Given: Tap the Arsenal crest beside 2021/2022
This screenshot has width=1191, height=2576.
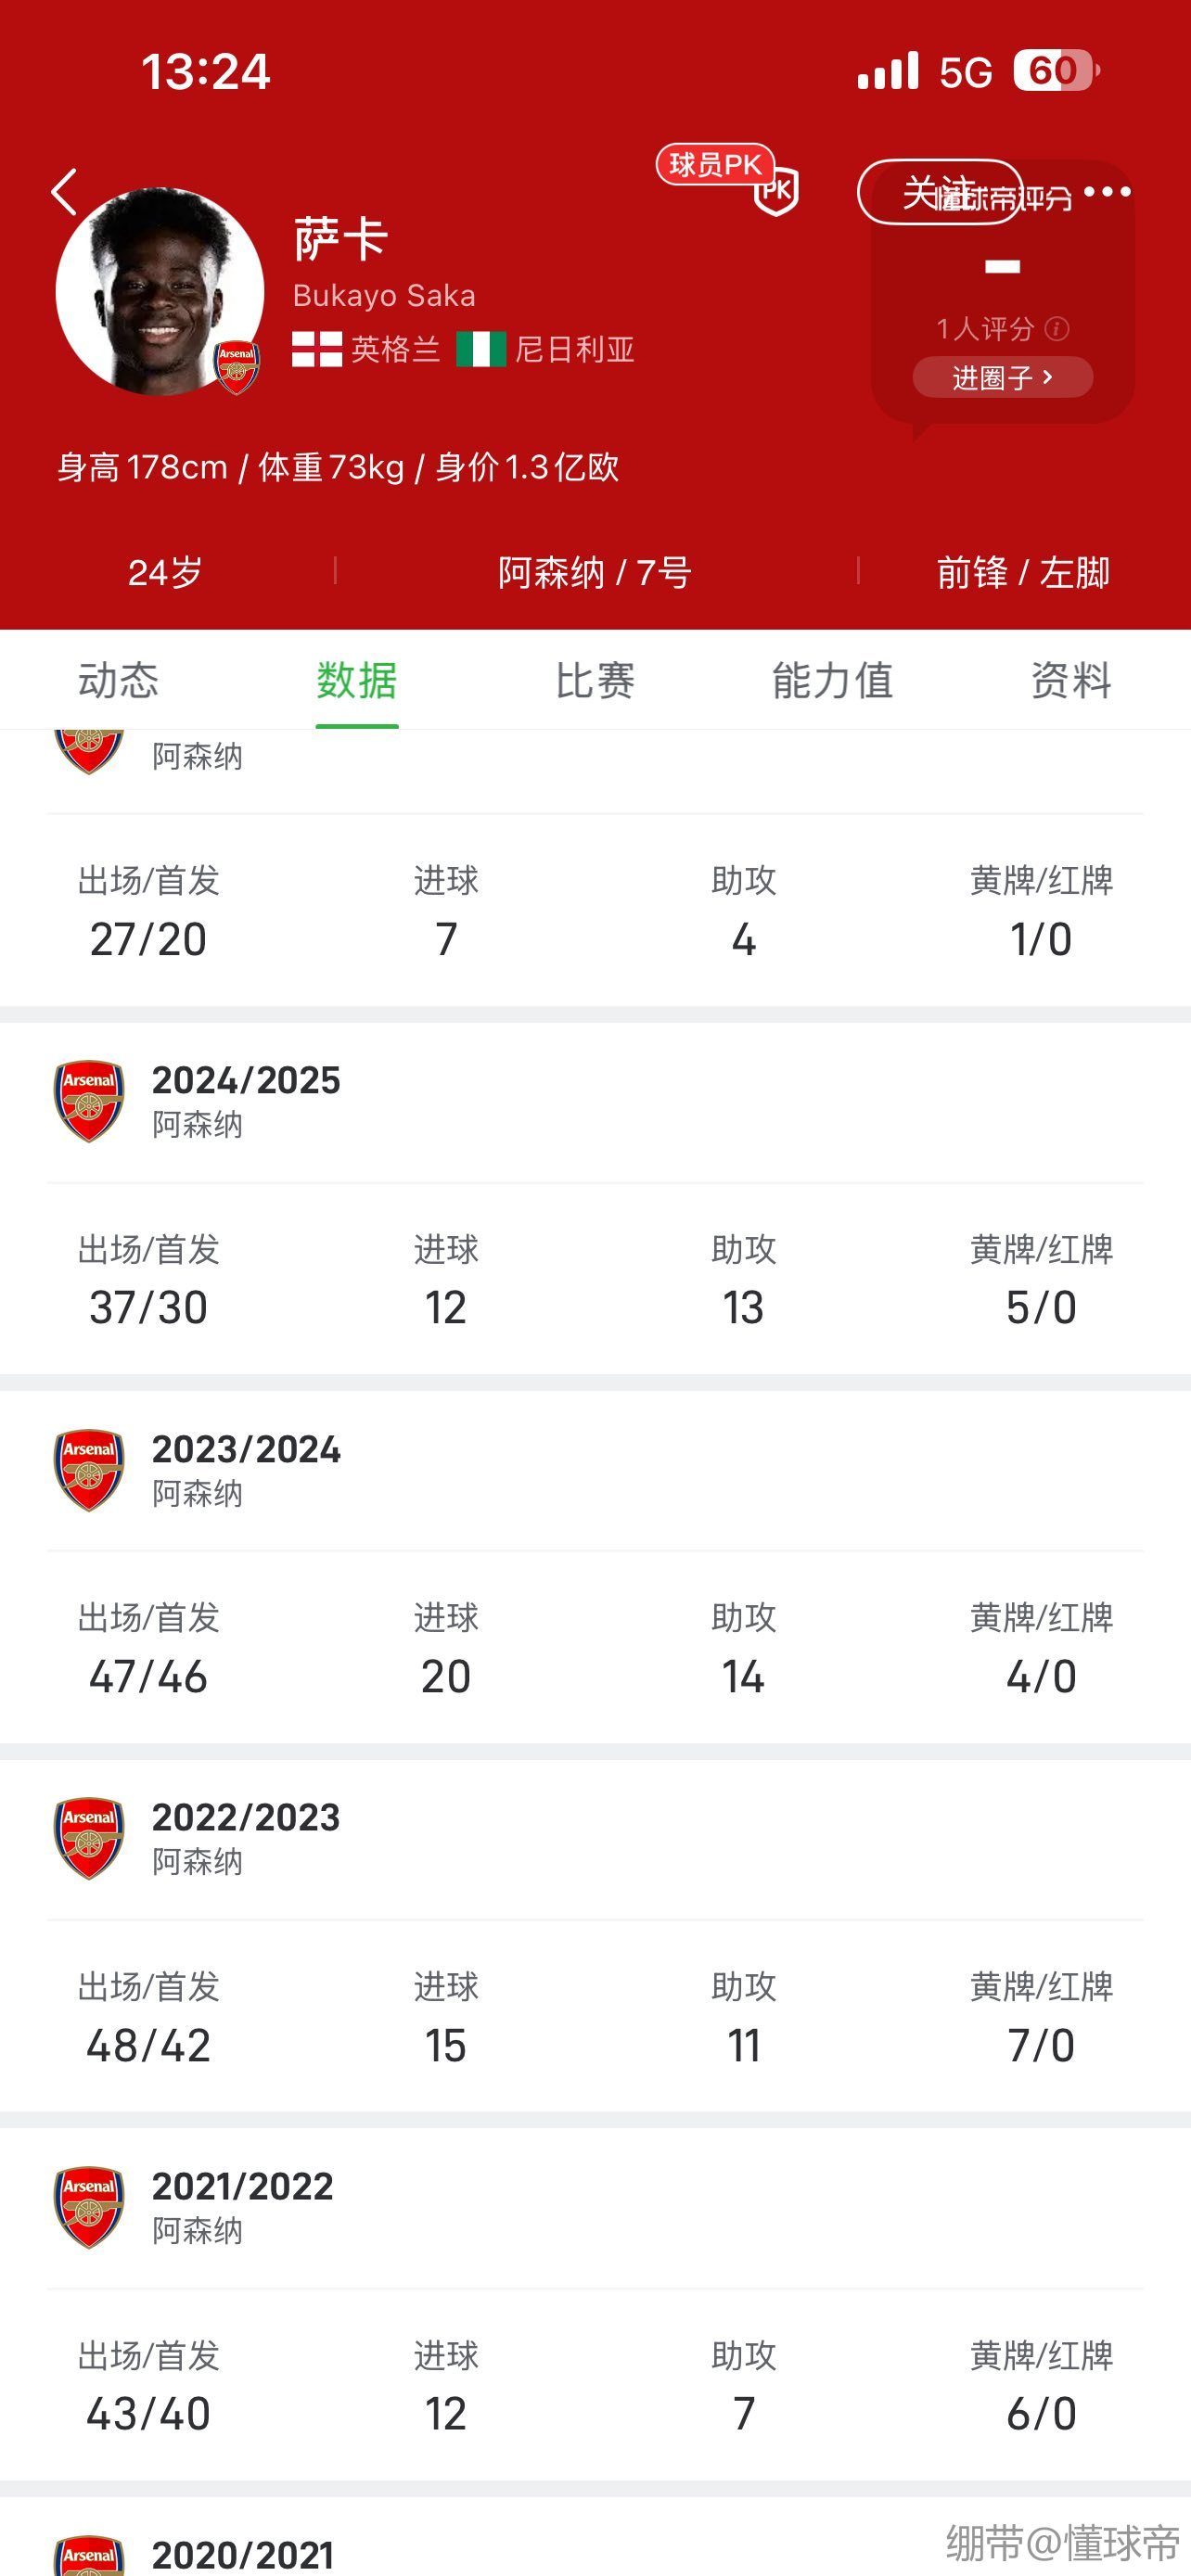Looking at the screenshot, I should pyautogui.click(x=88, y=2207).
